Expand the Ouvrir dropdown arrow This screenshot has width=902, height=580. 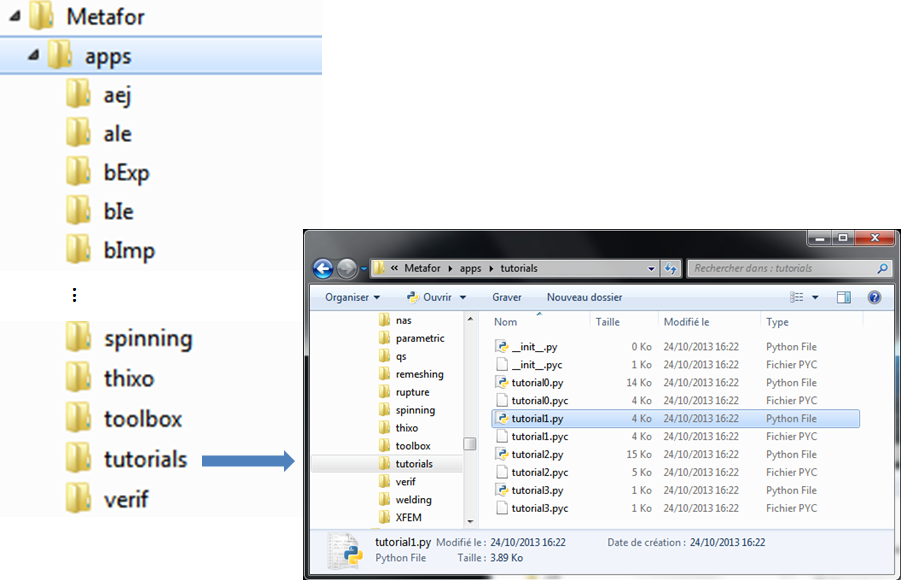pos(463,297)
